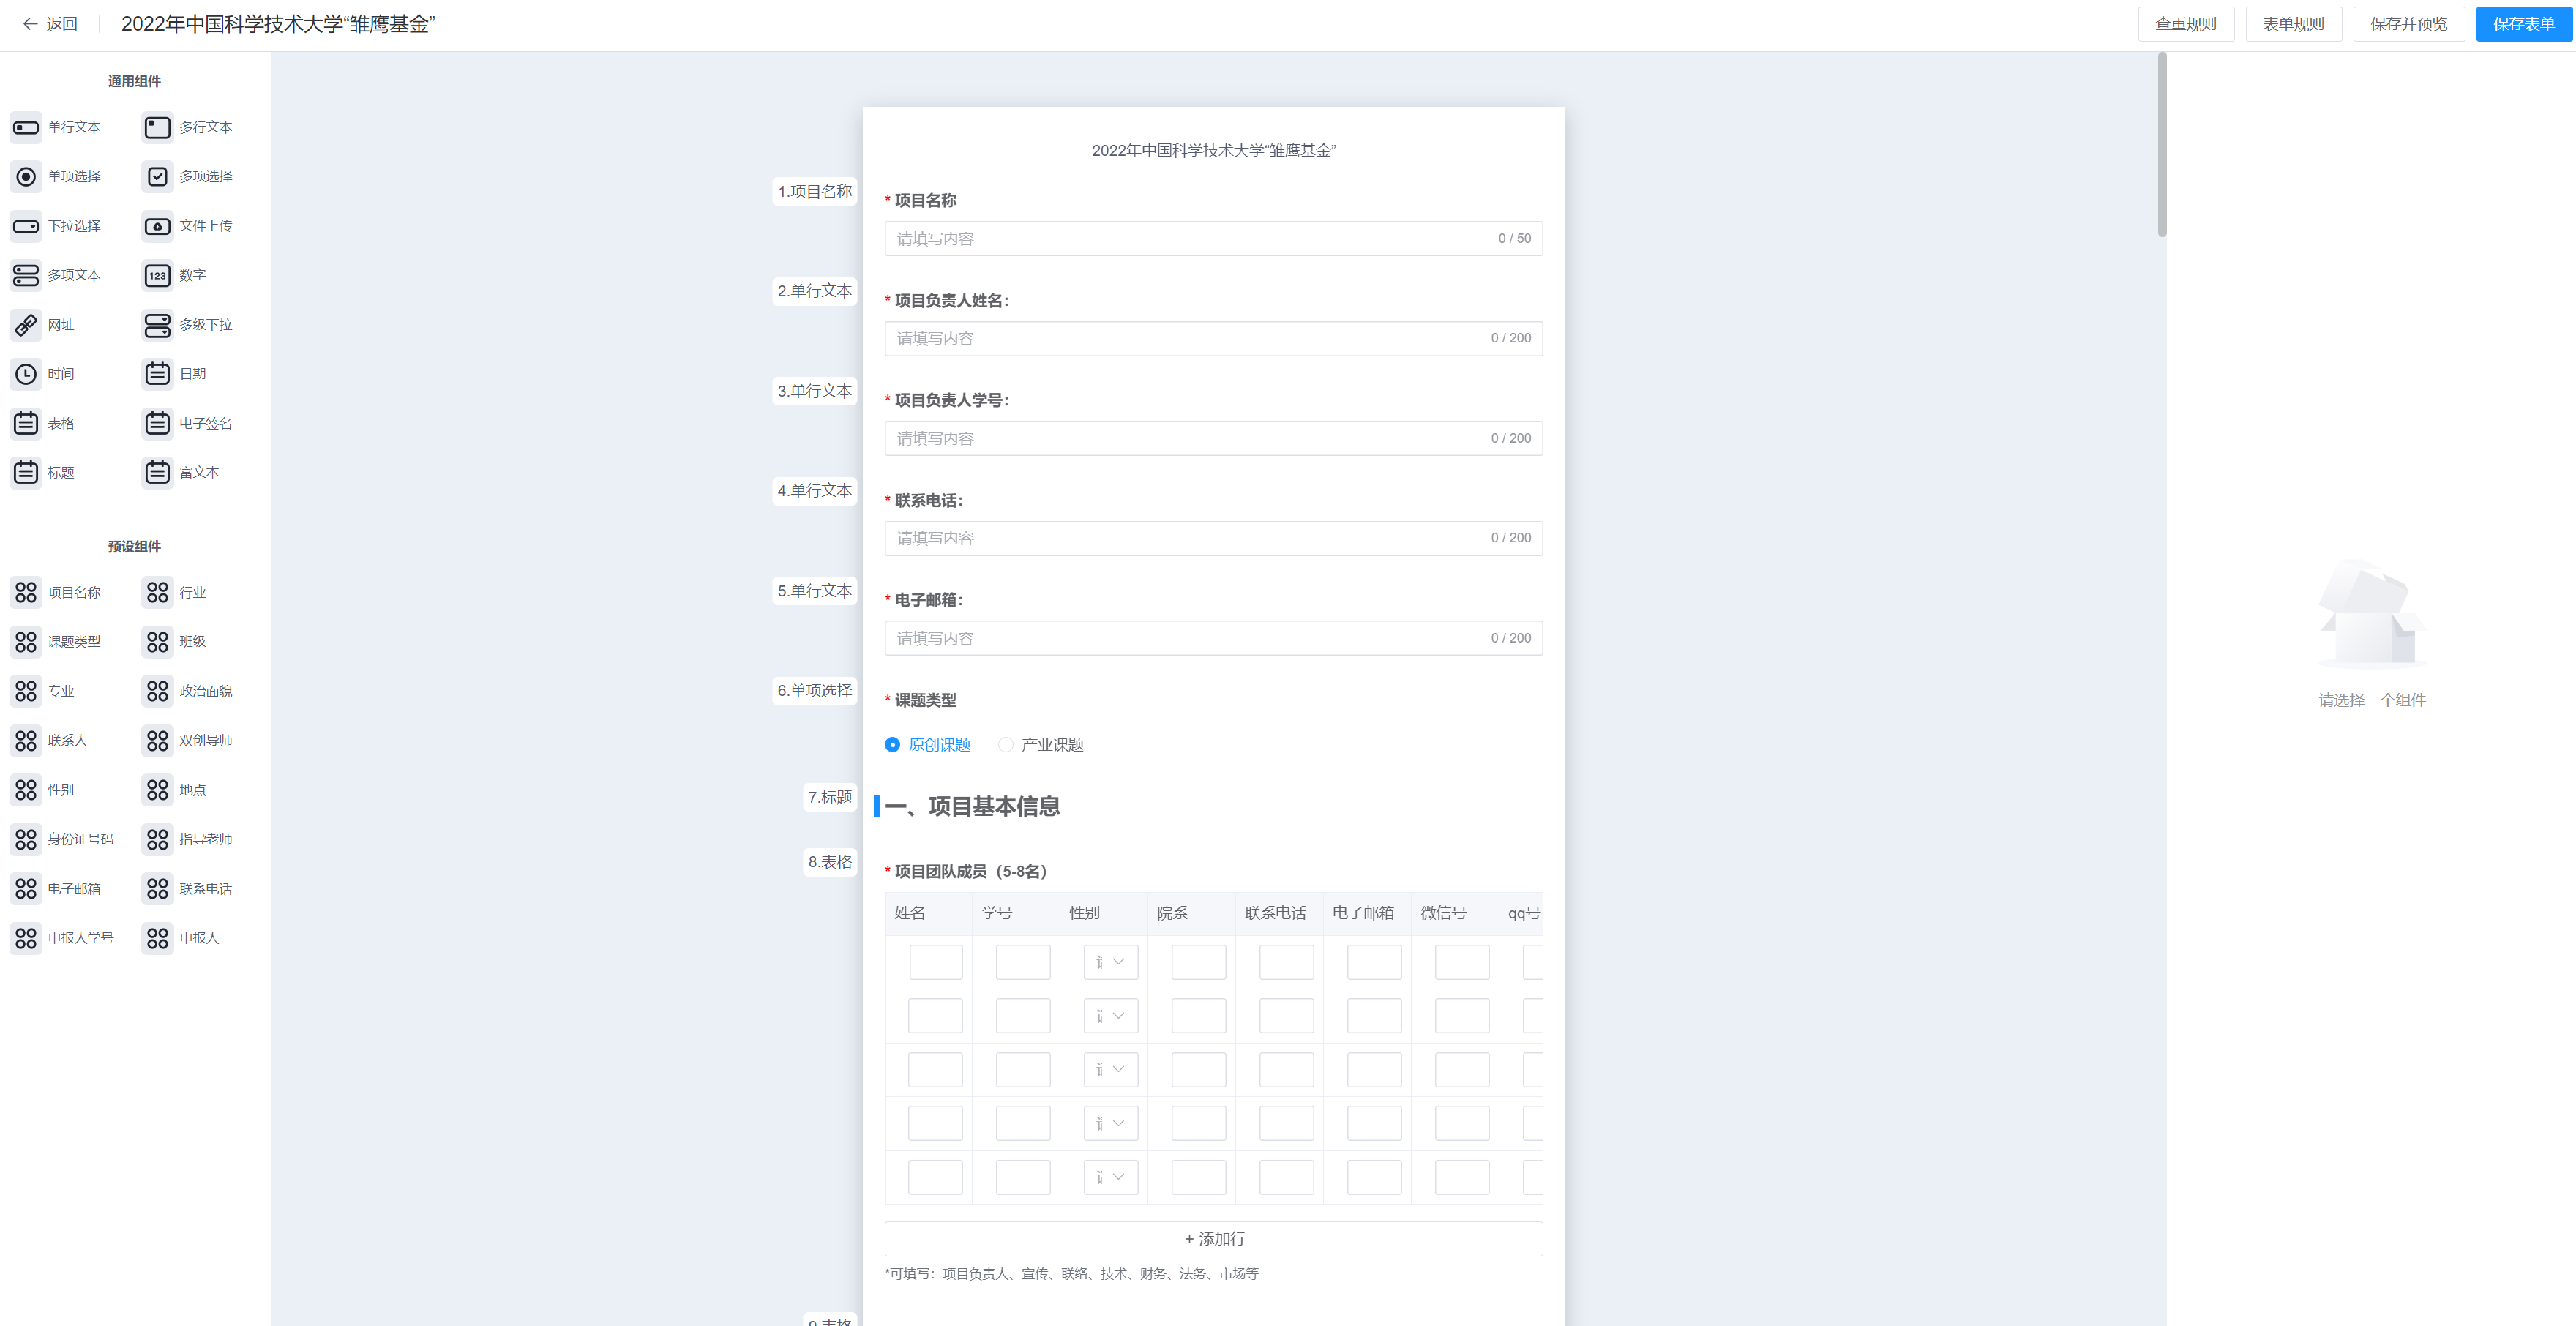Insert the 多级下拉 component icon
The width and height of the screenshot is (2576, 1326).
coord(157,325)
